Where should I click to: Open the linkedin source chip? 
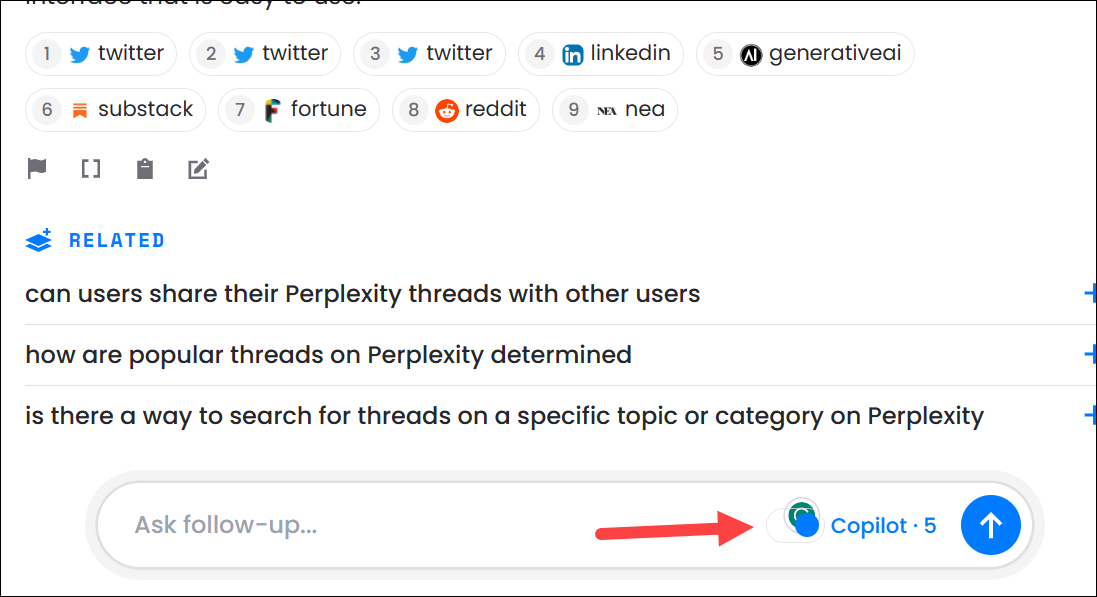(600, 54)
